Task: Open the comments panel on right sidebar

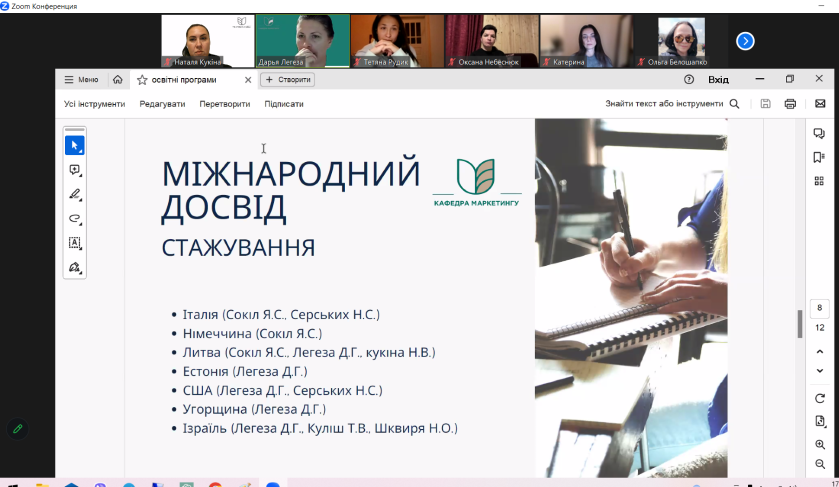Action: coord(819,133)
